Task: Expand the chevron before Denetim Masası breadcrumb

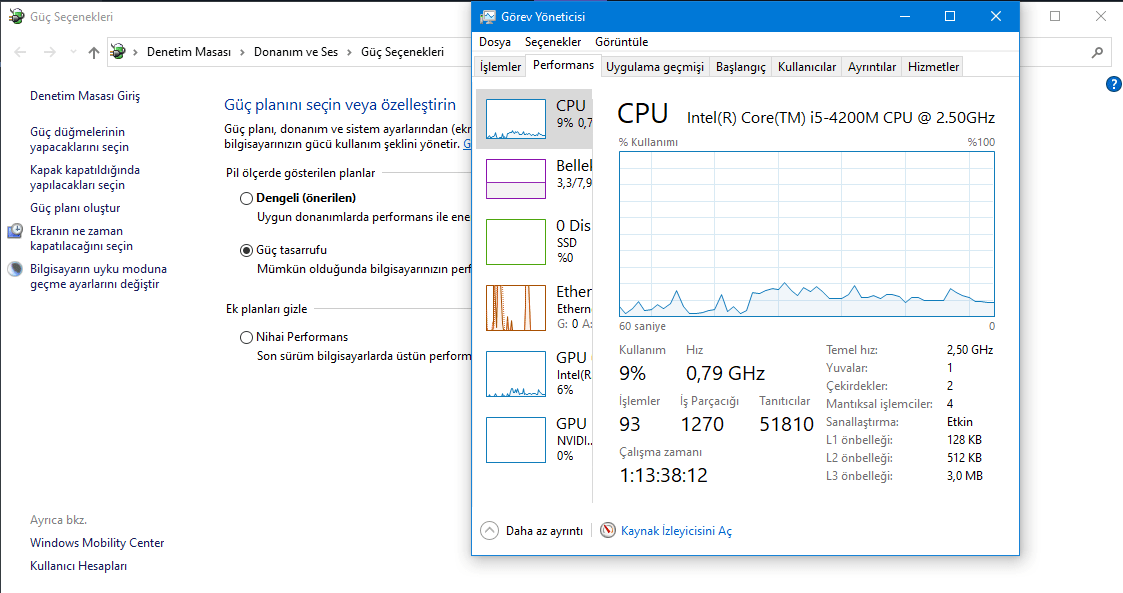Action: 136,52
